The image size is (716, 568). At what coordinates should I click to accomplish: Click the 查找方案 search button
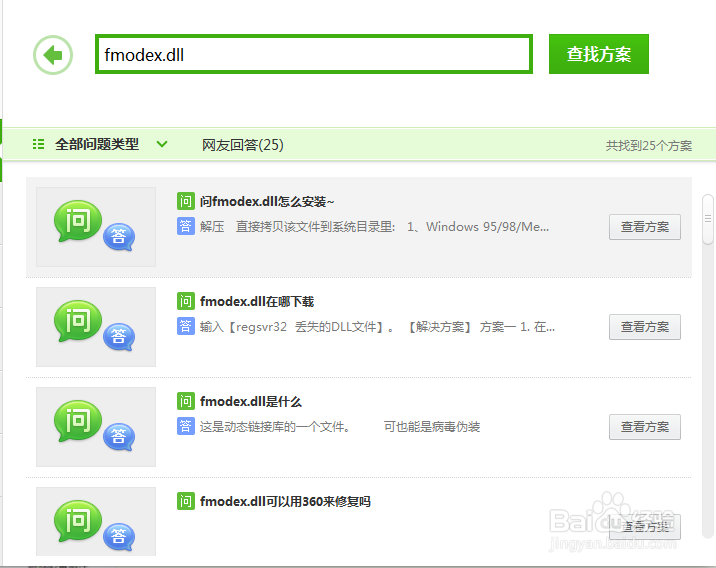(599, 54)
